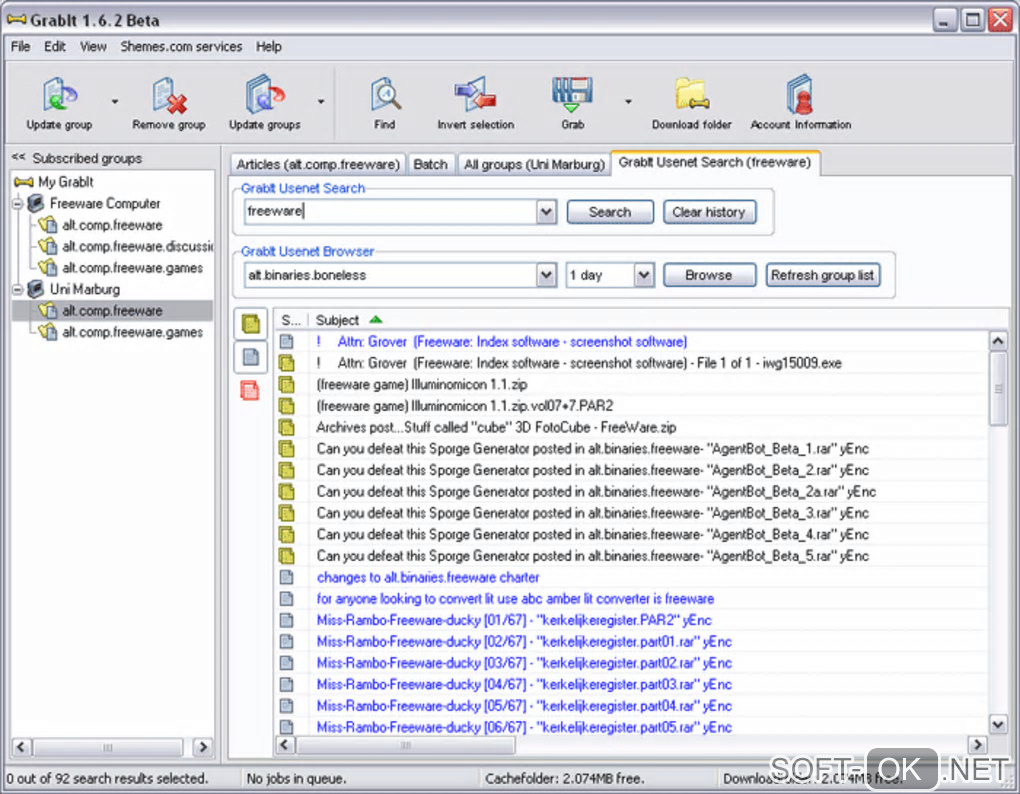Select GrabIt Usenet Search (freeware) tab
1020x794 pixels.
[715, 163]
